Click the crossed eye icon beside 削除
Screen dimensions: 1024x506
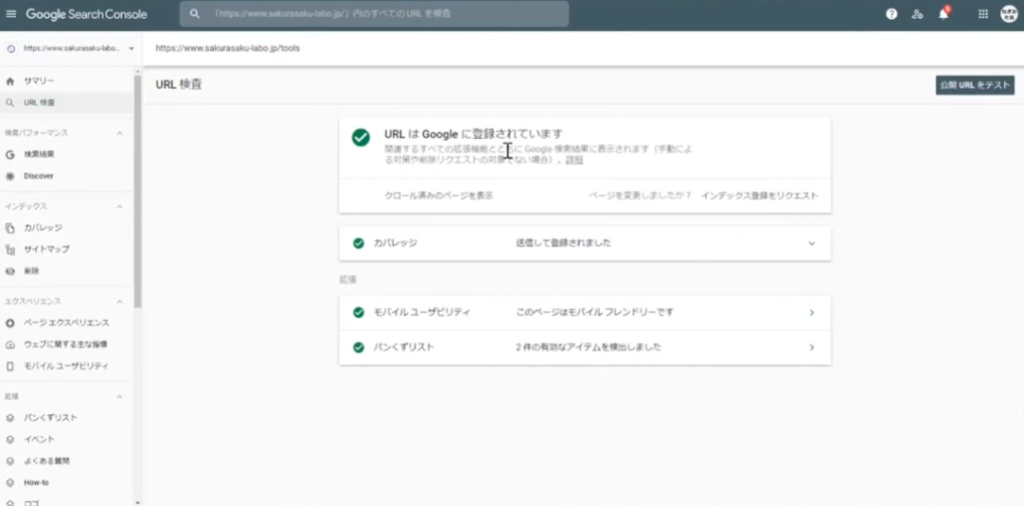[10, 271]
